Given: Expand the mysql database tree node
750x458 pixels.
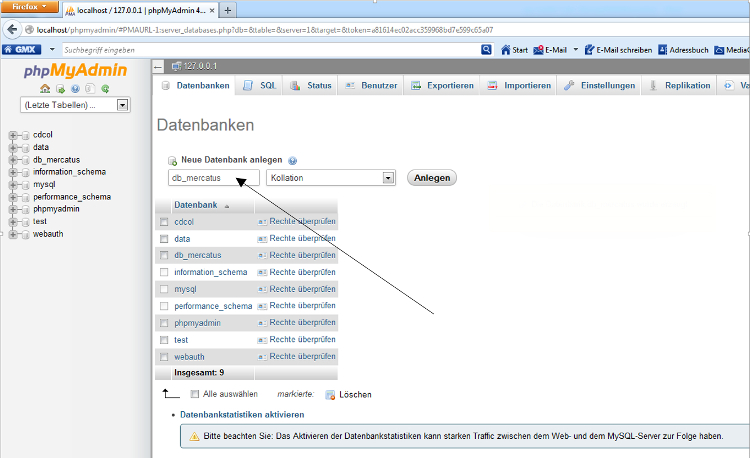Looking at the screenshot, I should pyautogui.click(x=13, y=184).
